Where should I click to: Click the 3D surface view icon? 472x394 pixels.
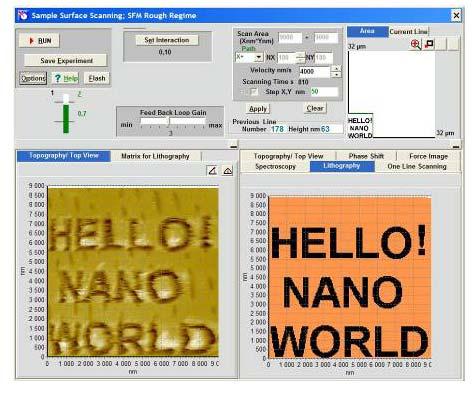(x=228, y=171)
